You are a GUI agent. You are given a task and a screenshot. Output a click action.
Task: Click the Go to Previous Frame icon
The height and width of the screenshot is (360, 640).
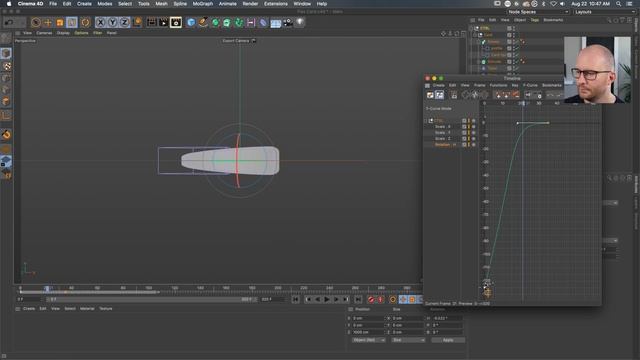[318, 300]
